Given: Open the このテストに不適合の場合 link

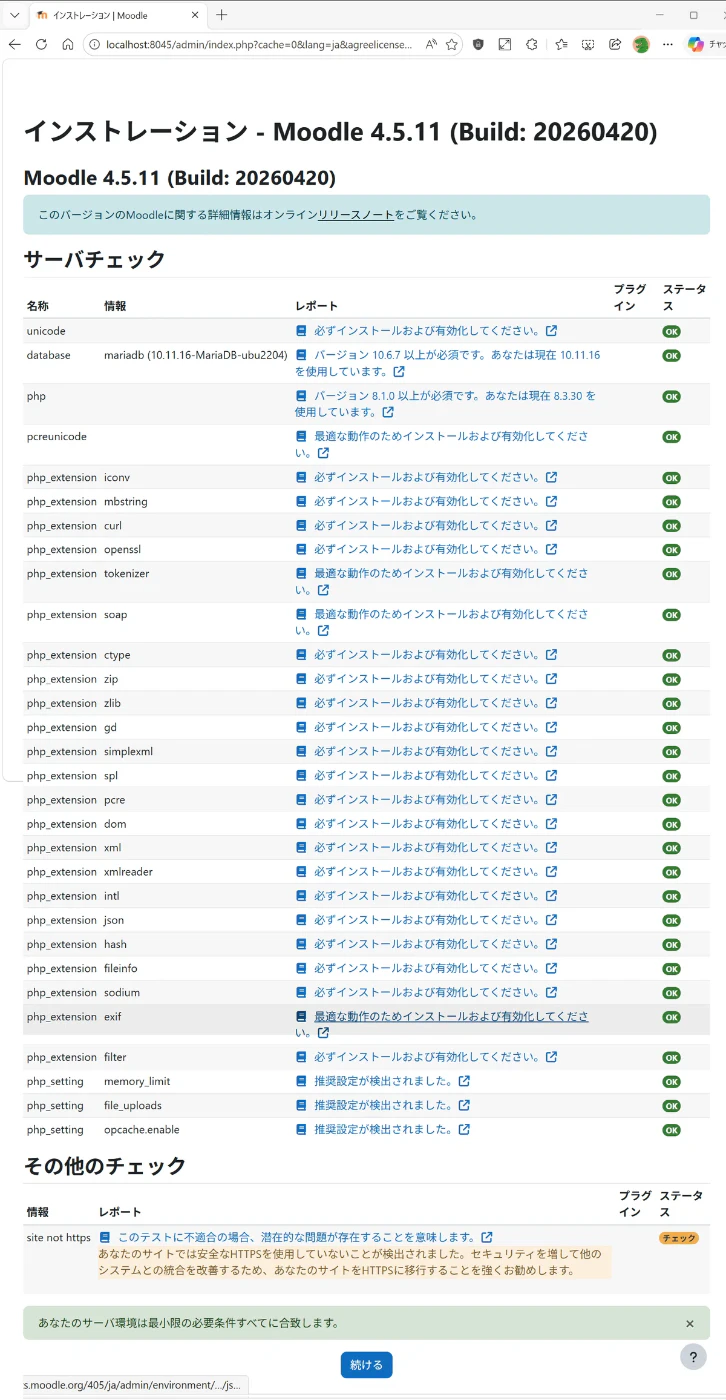Looking at the screenshot, I should (x=297, y=1238).
